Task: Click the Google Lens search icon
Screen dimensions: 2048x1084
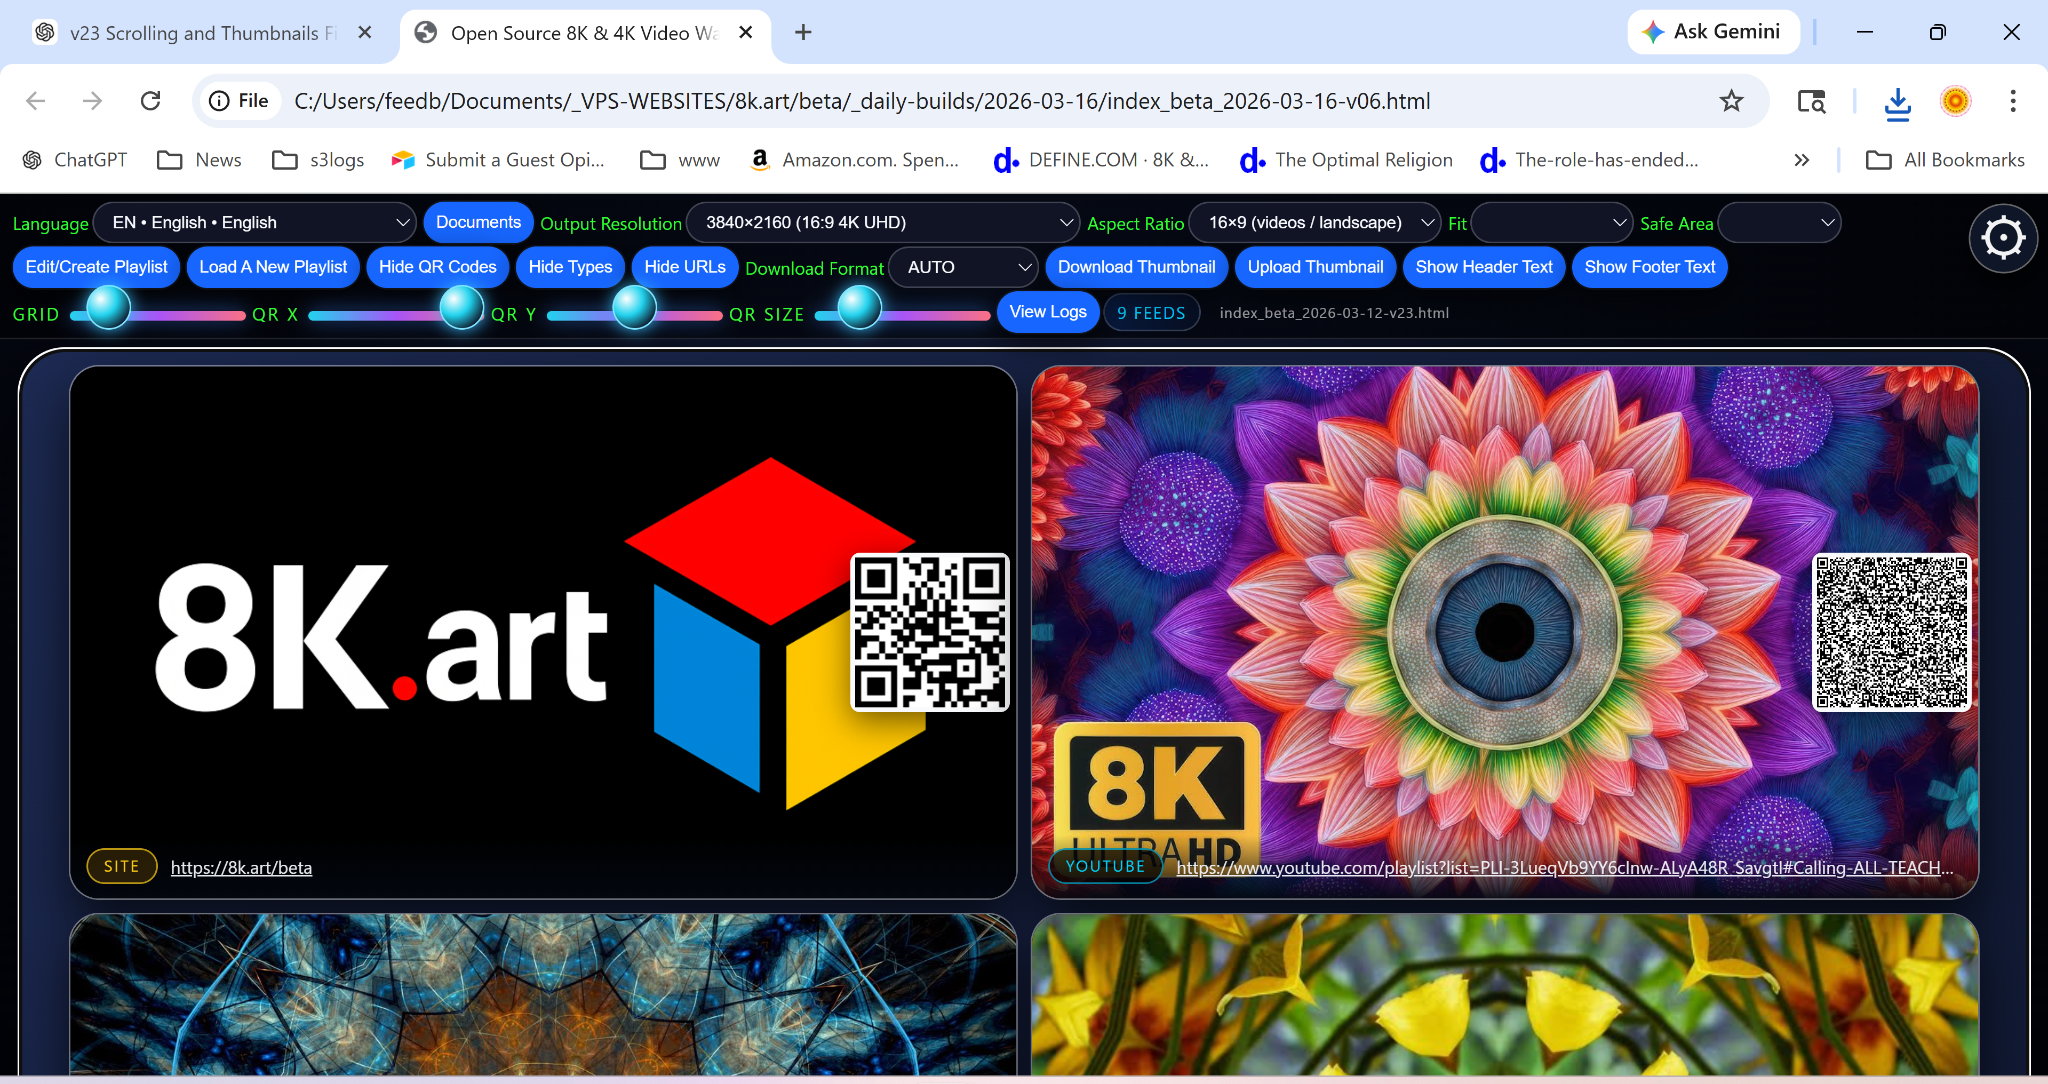Action: (x=1811, y=101)
